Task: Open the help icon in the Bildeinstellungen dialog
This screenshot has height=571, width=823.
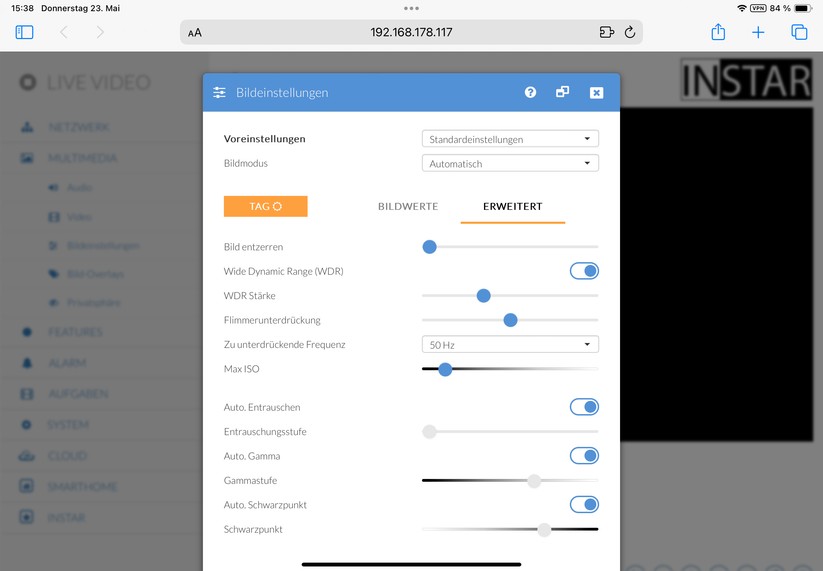Action: coord(530,92)
